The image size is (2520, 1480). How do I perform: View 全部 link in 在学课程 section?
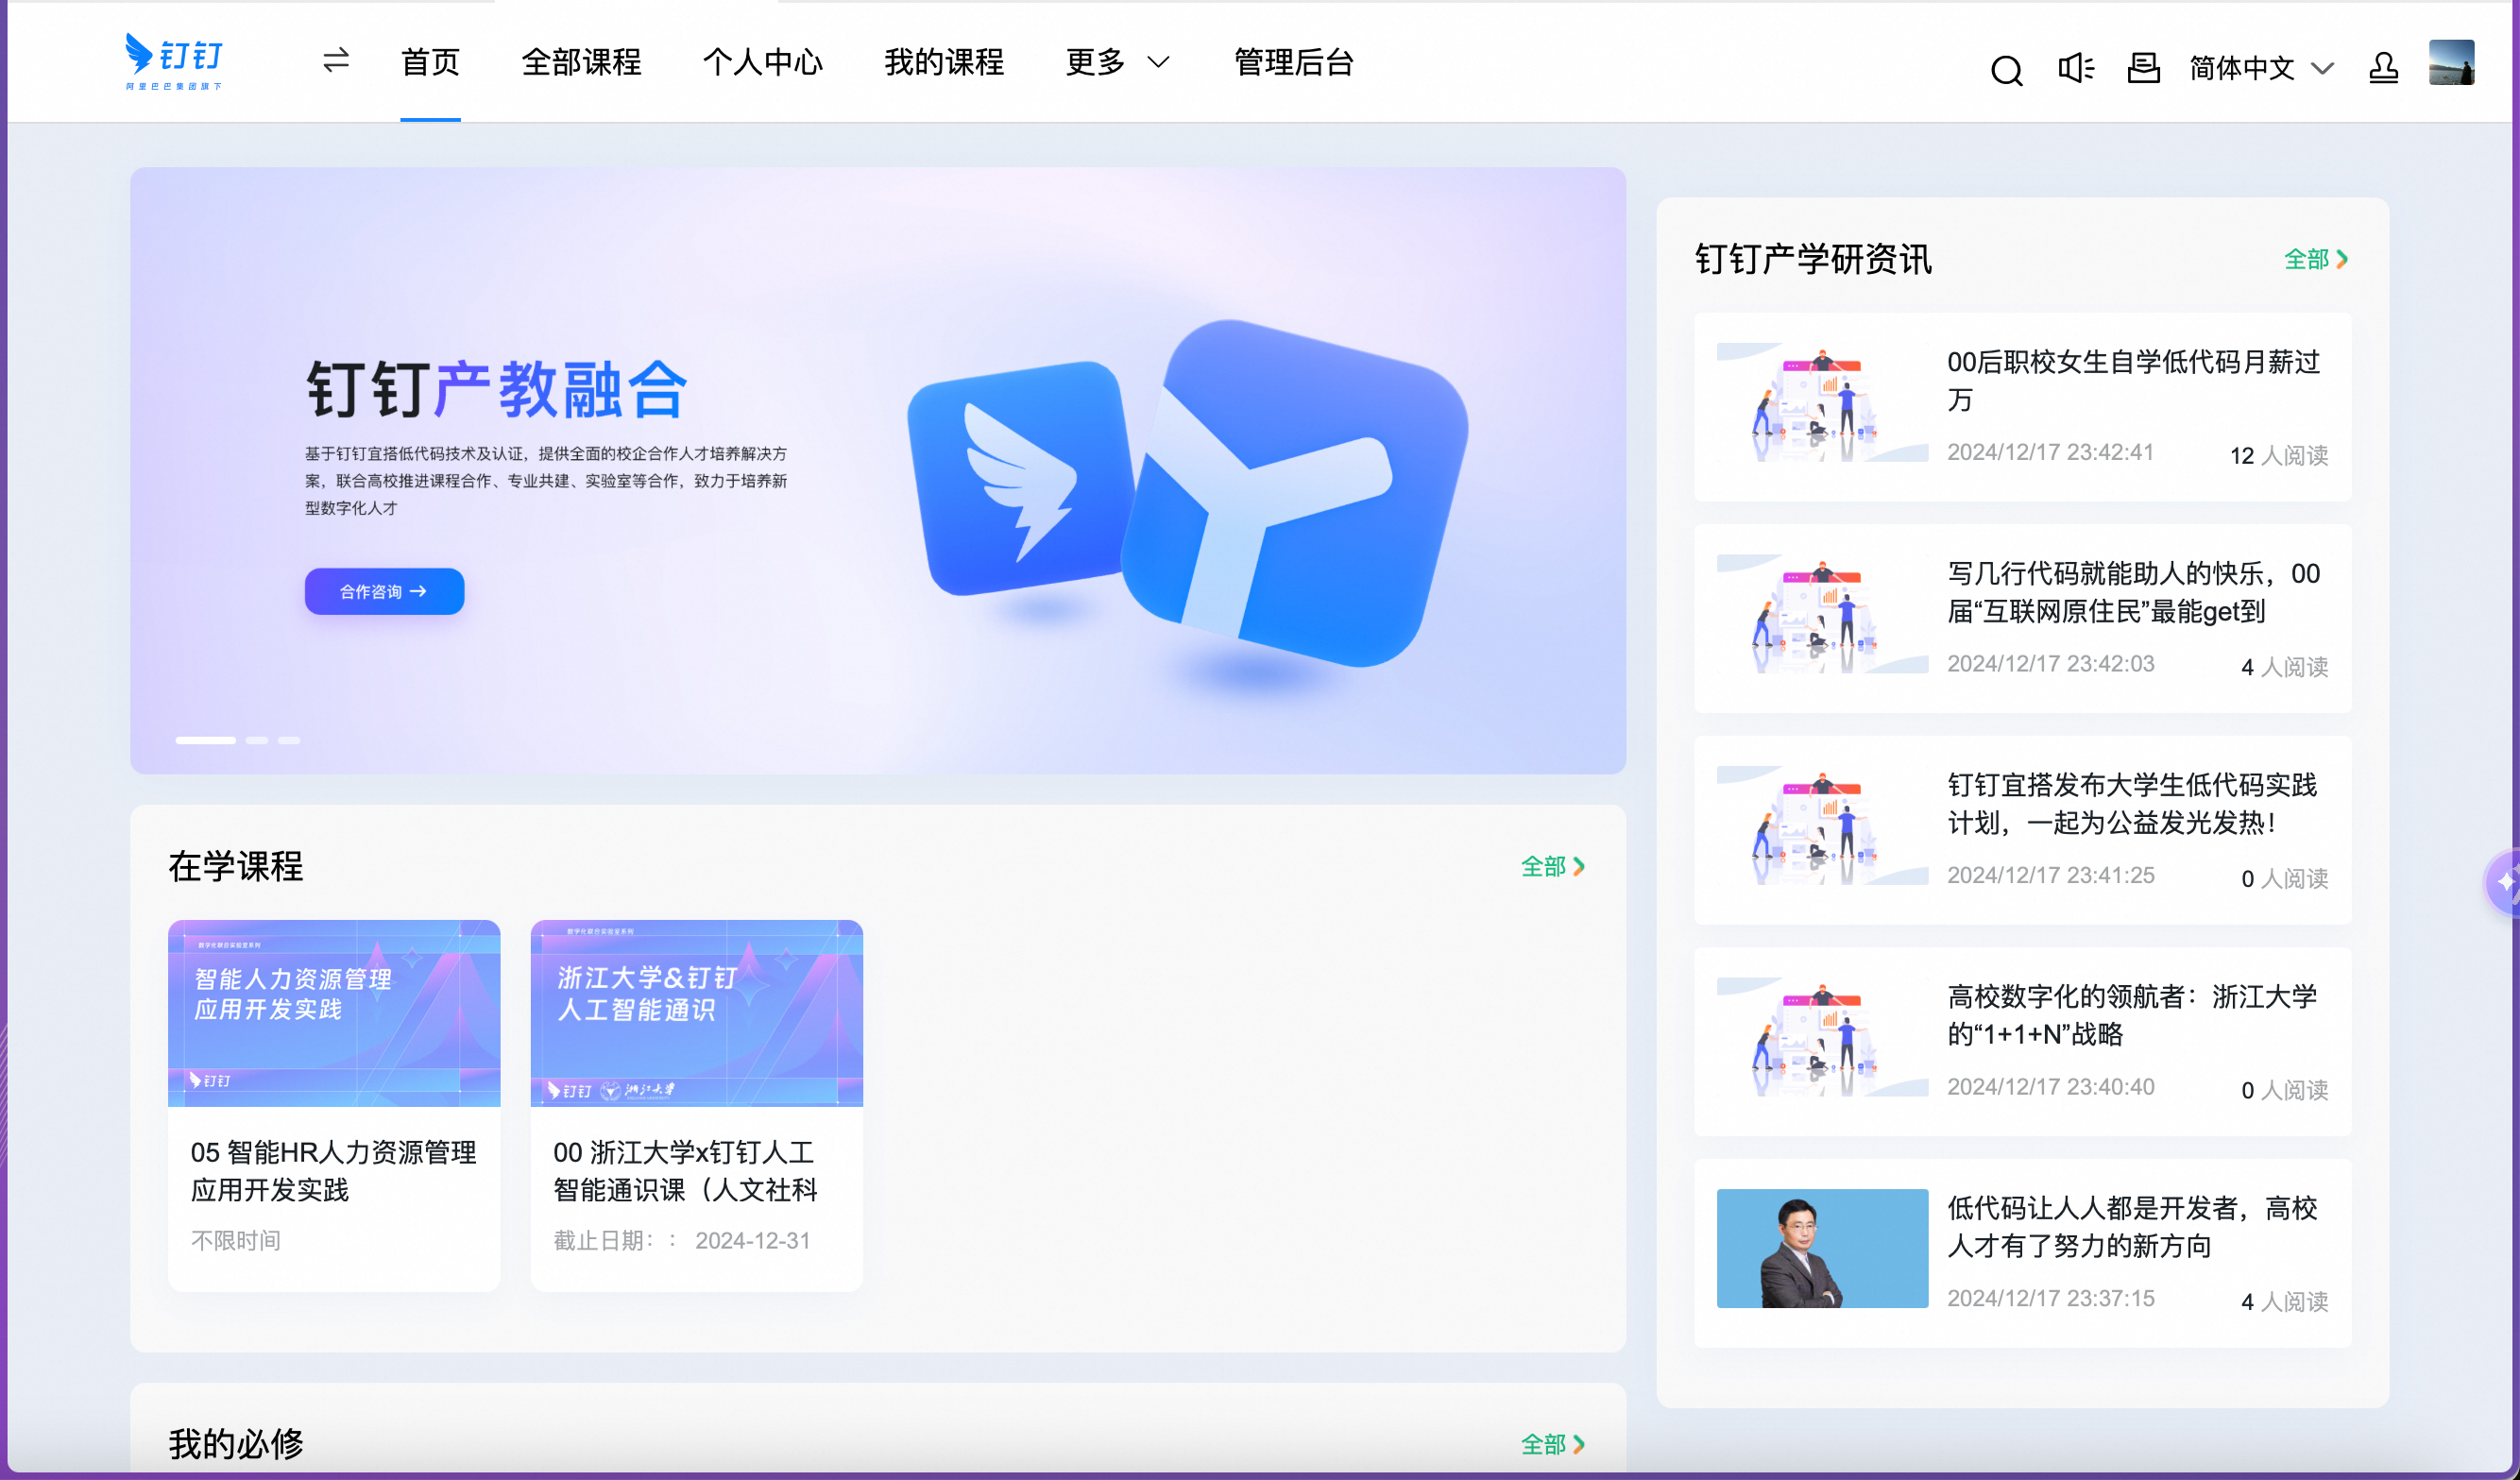1552,866
